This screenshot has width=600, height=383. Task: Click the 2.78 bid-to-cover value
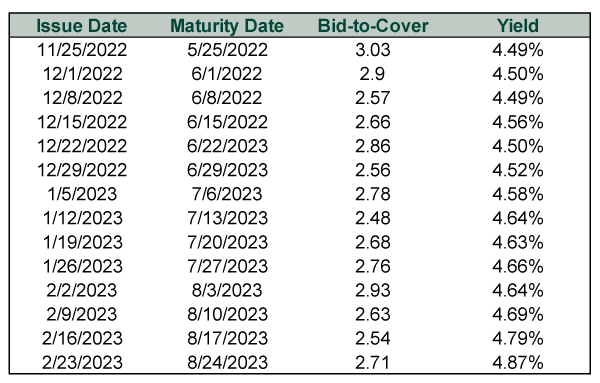point(373,194)
